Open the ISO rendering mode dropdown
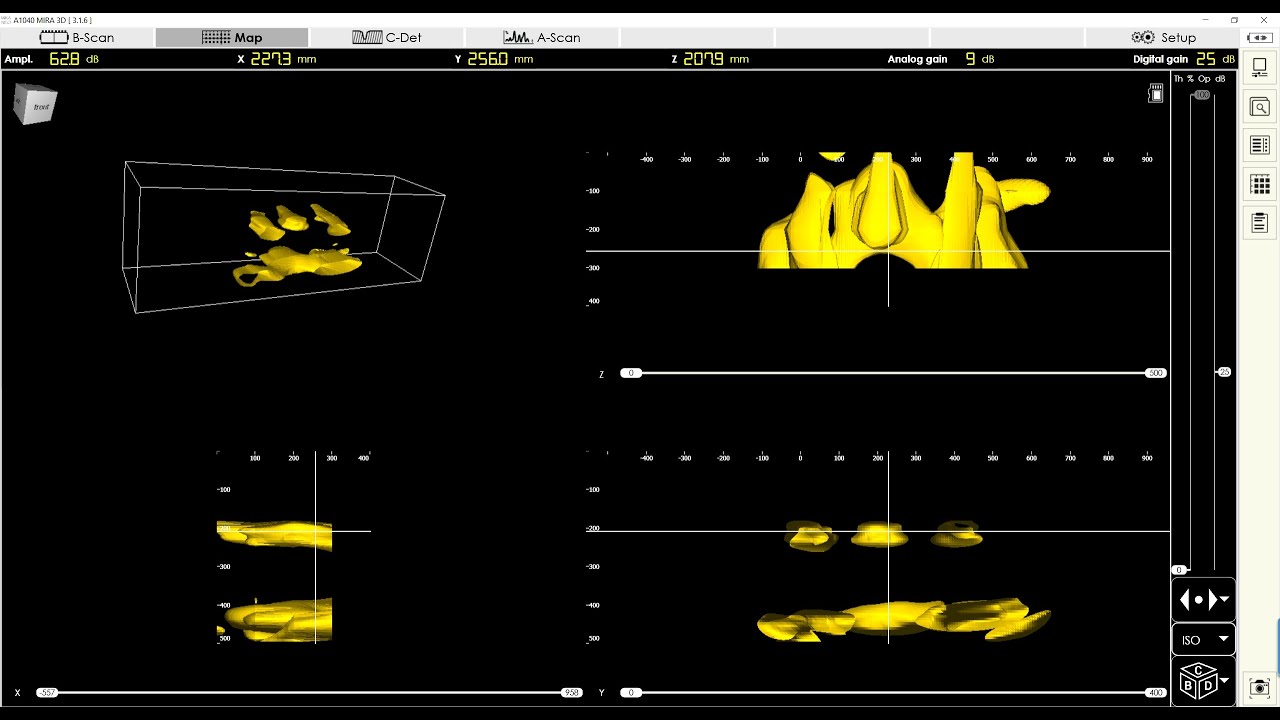The width and height of the screenshot is (1280, 720). pyautogui.click(x=1204, y=640)
